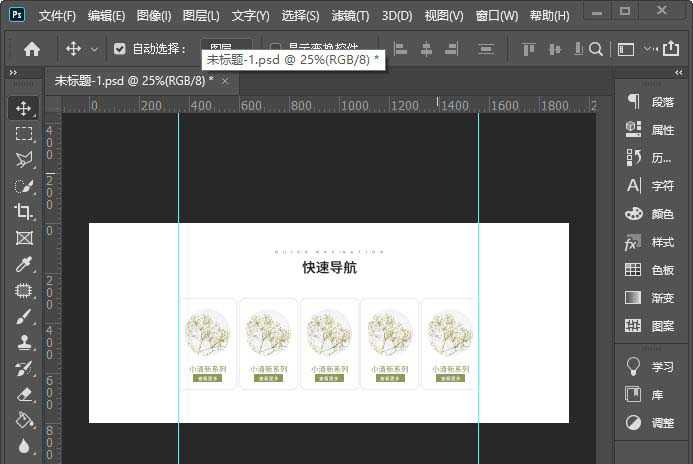693x464 pixels.
Task: Select the Paint Bucket tool
Action: click(x=24, y=421)
